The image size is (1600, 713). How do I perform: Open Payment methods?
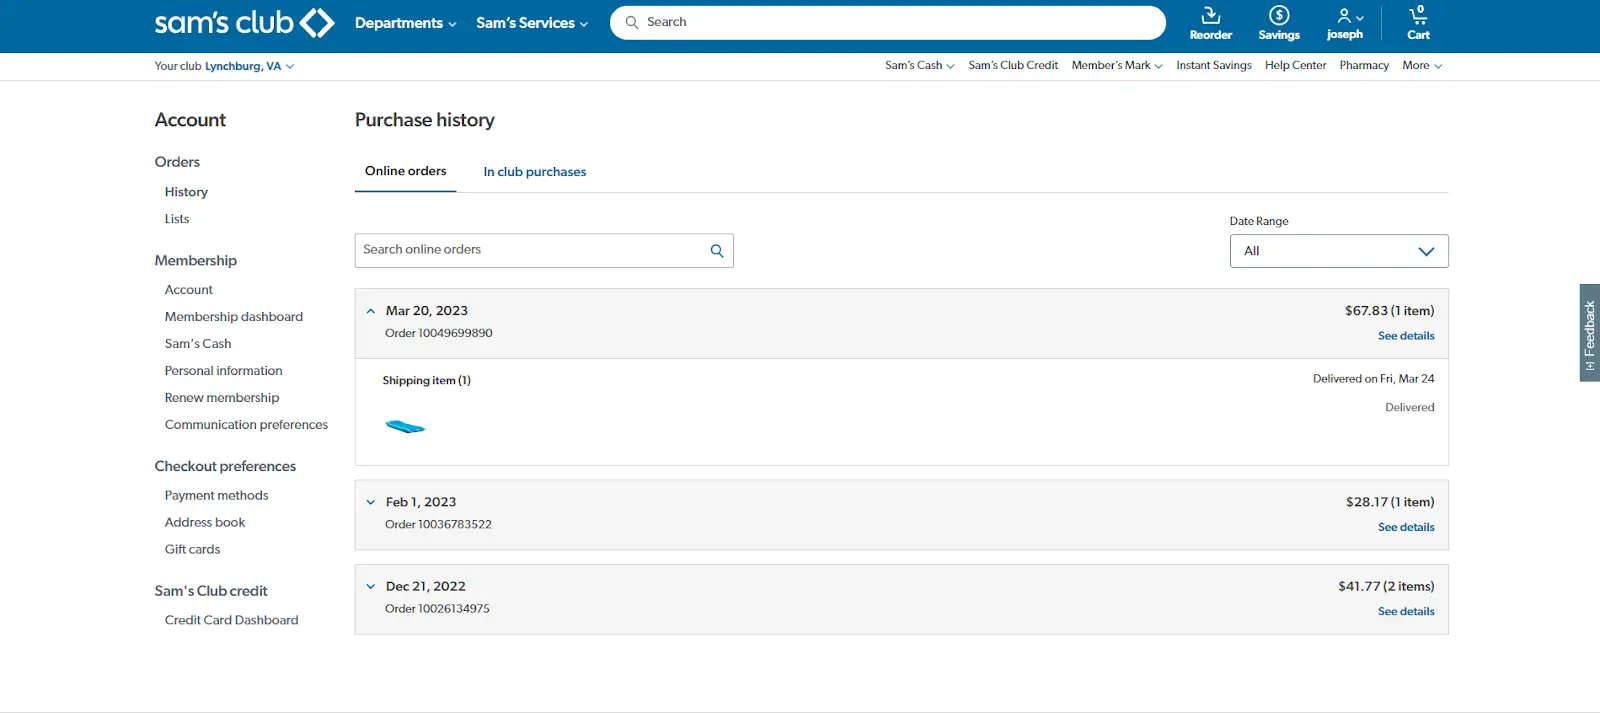(x=216, y=496)
